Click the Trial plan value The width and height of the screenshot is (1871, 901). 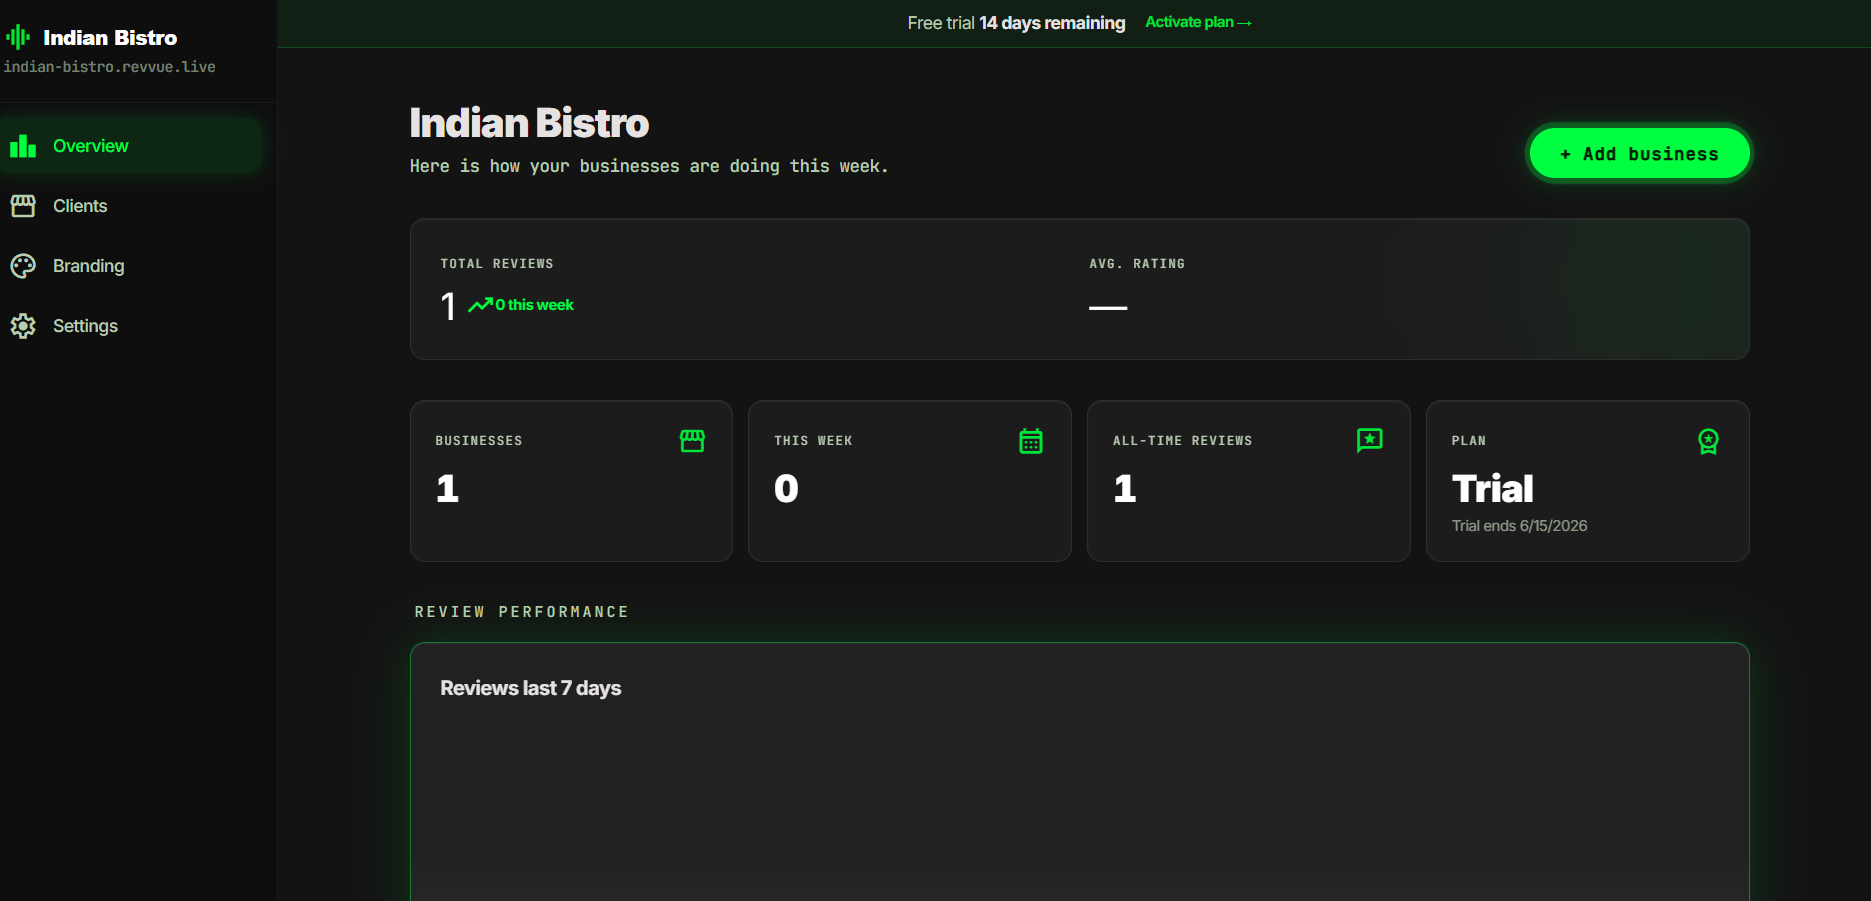[1492, 489]
